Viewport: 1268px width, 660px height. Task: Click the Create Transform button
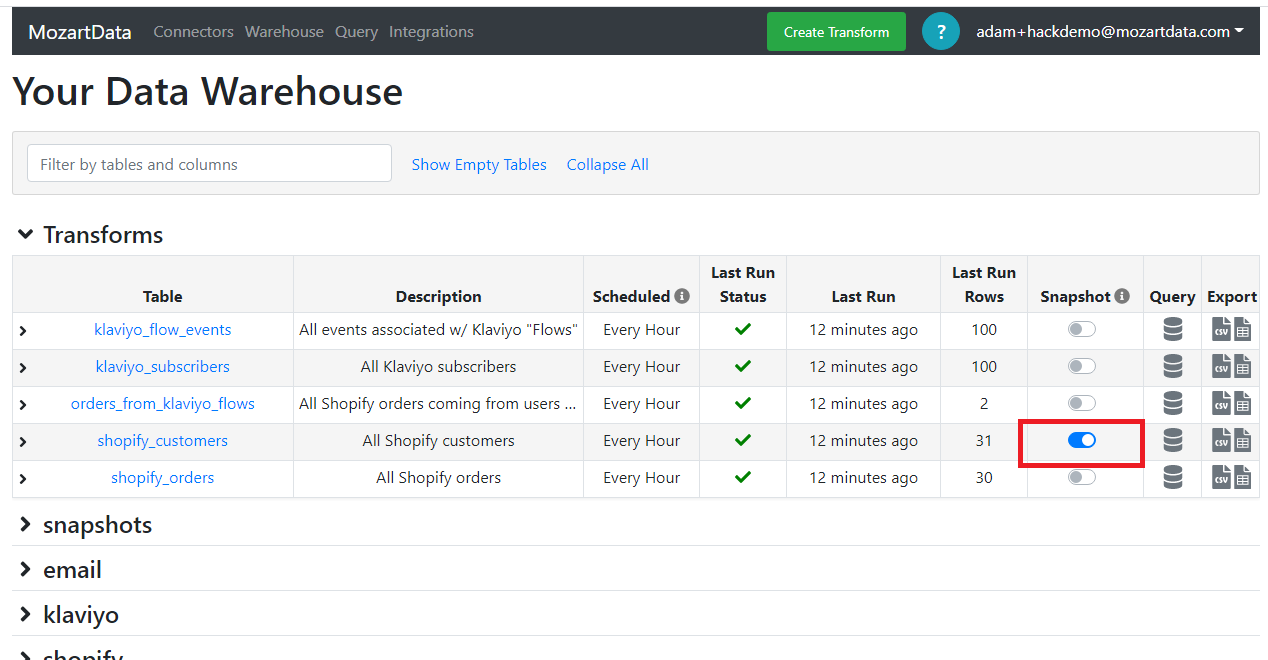click(836, 32)
